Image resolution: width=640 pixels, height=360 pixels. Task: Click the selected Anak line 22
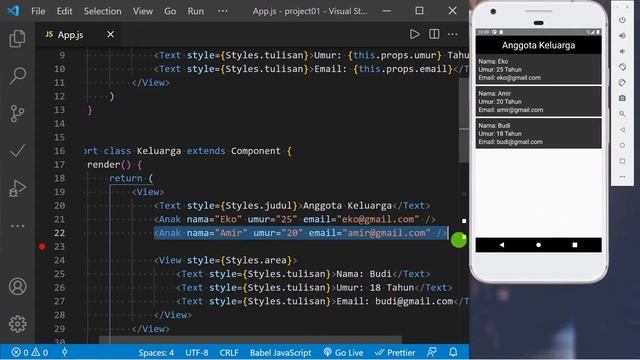(300, 233)
